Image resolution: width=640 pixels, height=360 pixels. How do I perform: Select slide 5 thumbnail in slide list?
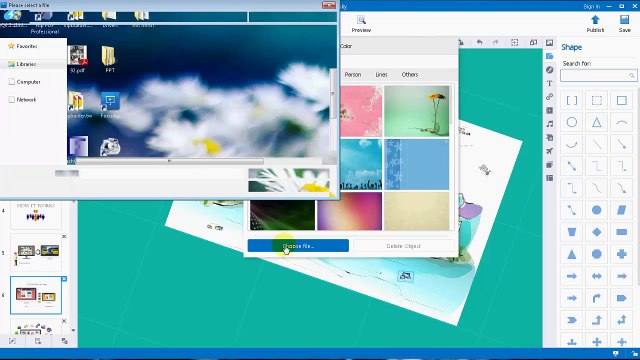tap(36, 253)
